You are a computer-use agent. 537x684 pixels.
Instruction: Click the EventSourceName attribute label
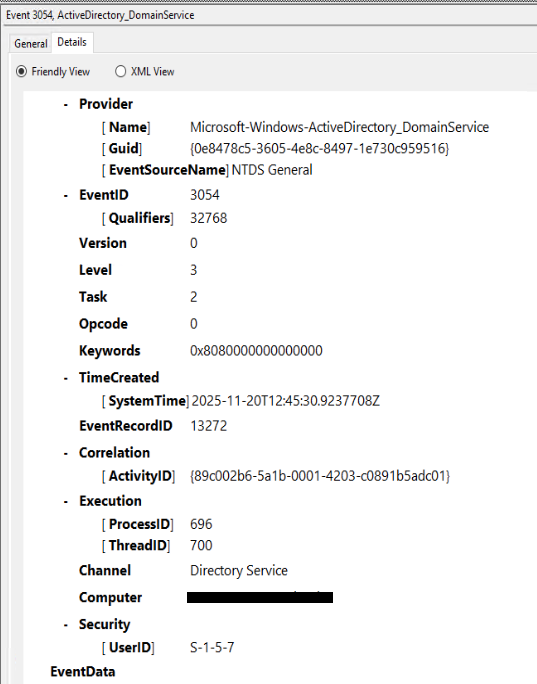click(165, 170)
